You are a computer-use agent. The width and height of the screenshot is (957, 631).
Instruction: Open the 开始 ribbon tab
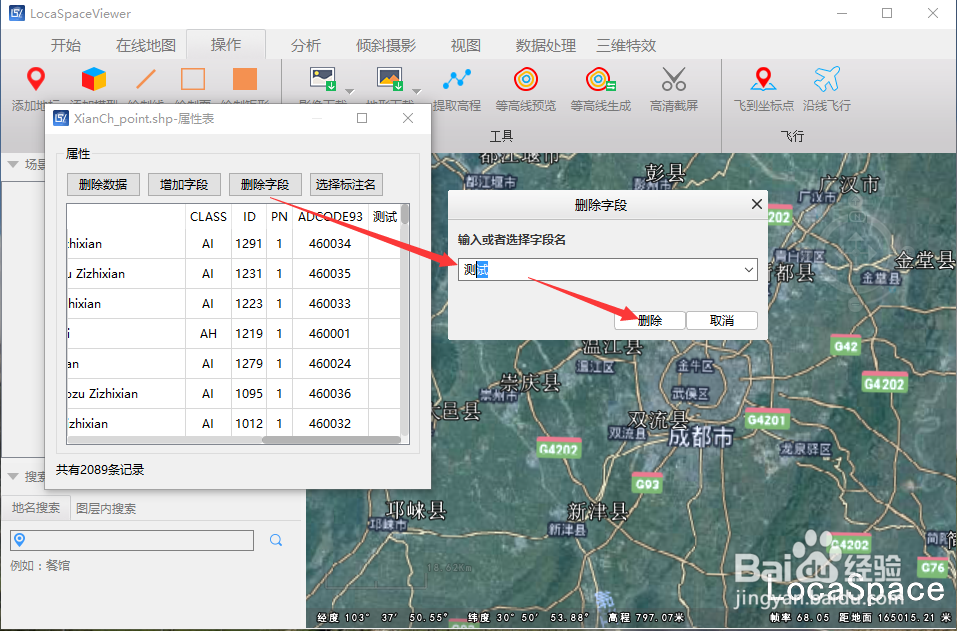pos(65,45)
